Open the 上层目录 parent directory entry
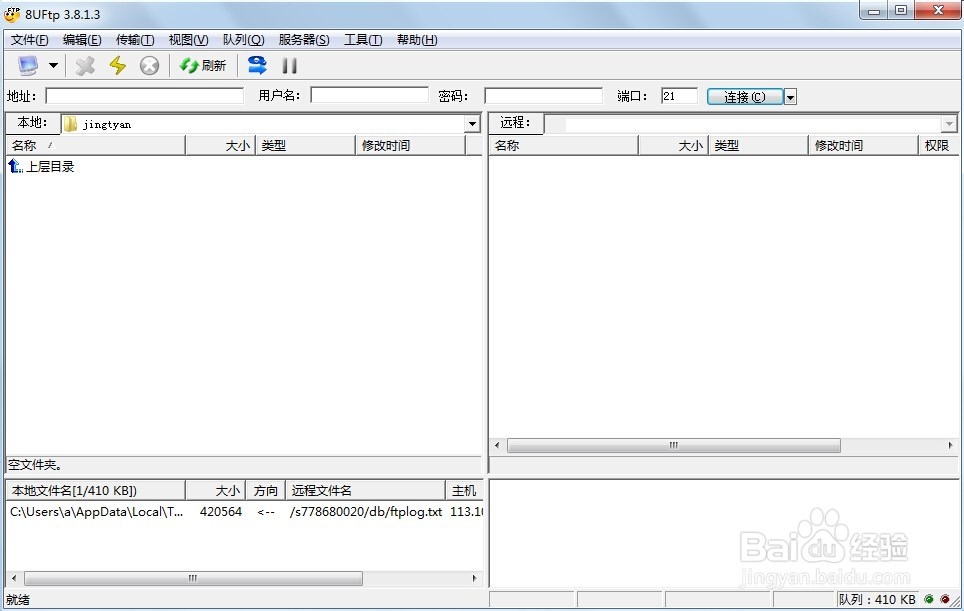The width and height of the screenshot is (964, 611). click(x=45, y=166)
